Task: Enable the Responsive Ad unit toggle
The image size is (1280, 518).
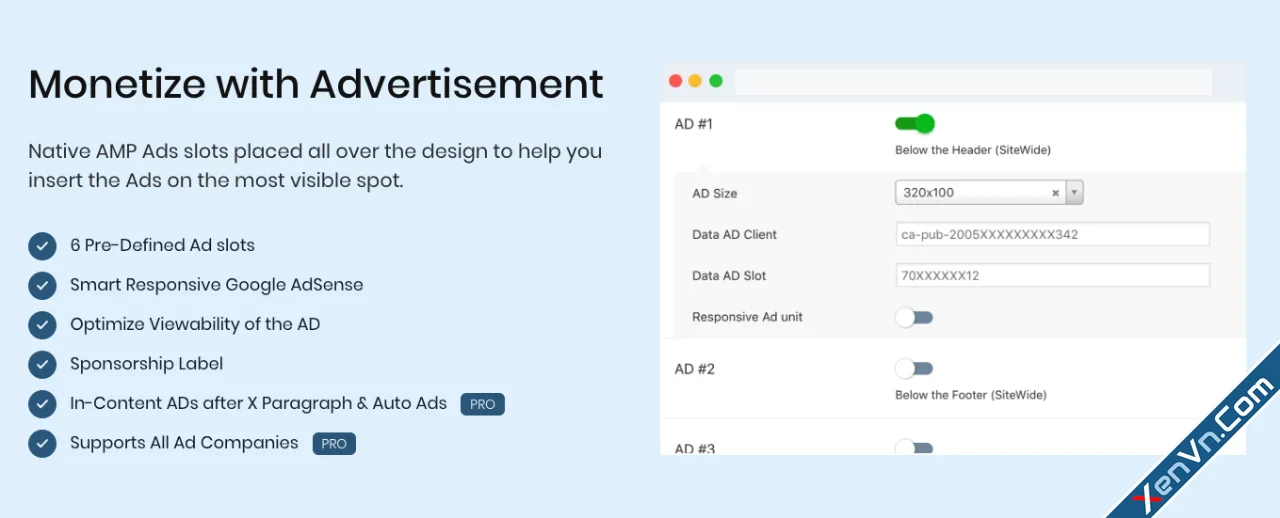Action: (914, 317)
